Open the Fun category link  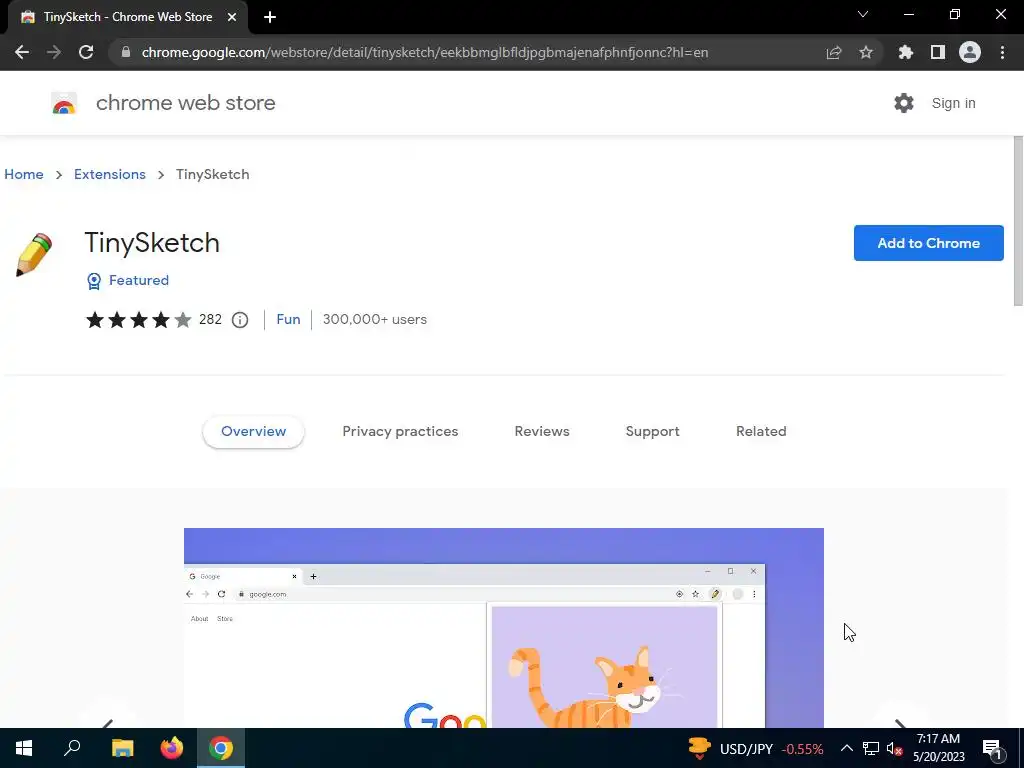288,319
